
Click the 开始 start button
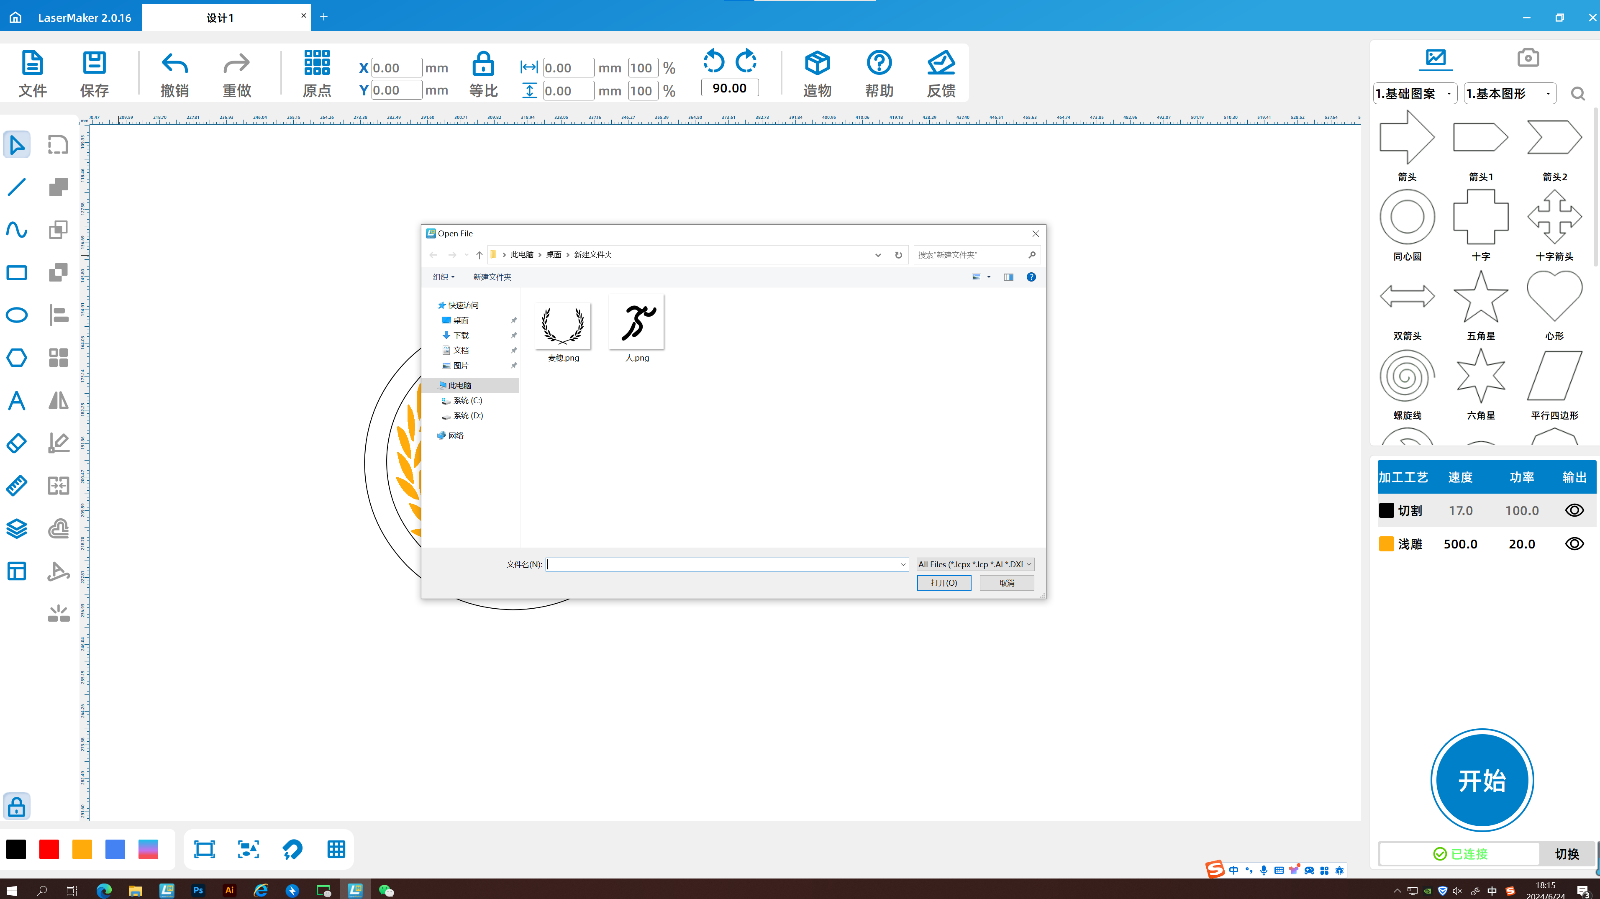pyautogui.click(x=1481, y=780)
